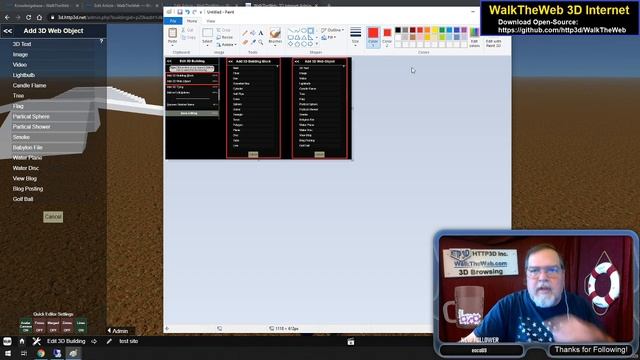Go back using the << arrows

(x=7, y=31)
